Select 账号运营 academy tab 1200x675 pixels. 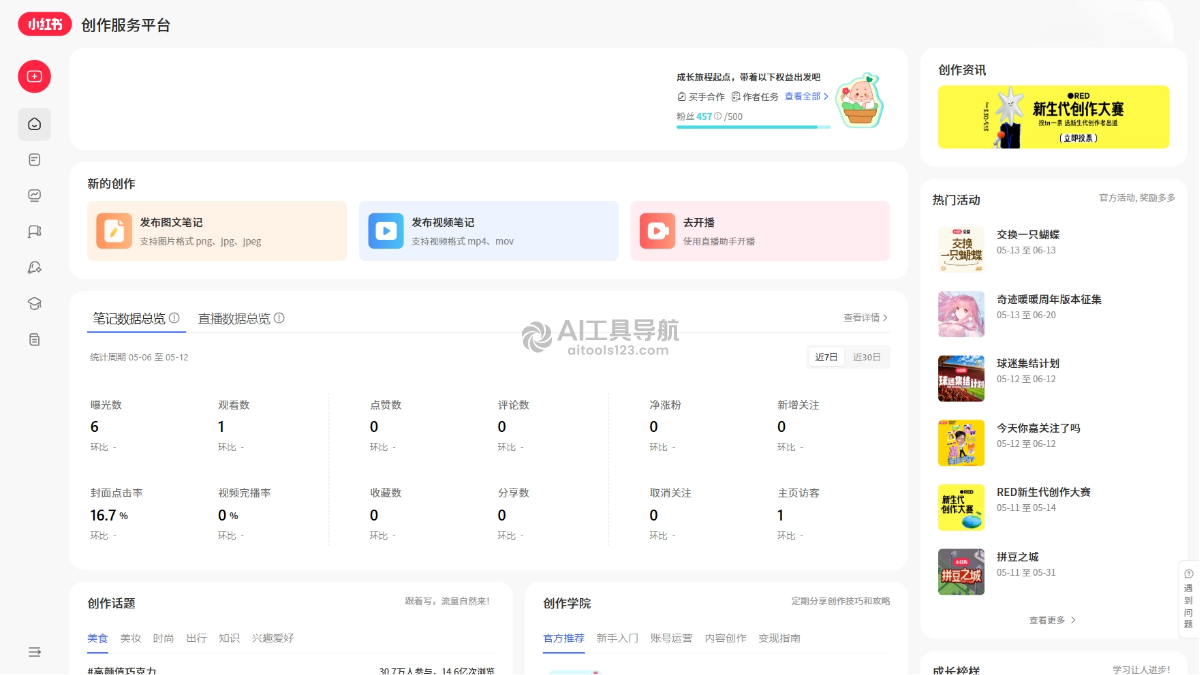coord(672,638)
